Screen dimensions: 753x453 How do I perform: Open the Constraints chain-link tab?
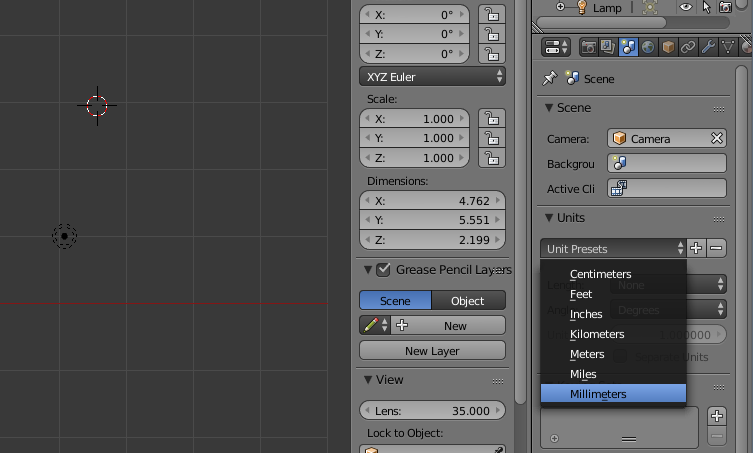tap(688, 47)
